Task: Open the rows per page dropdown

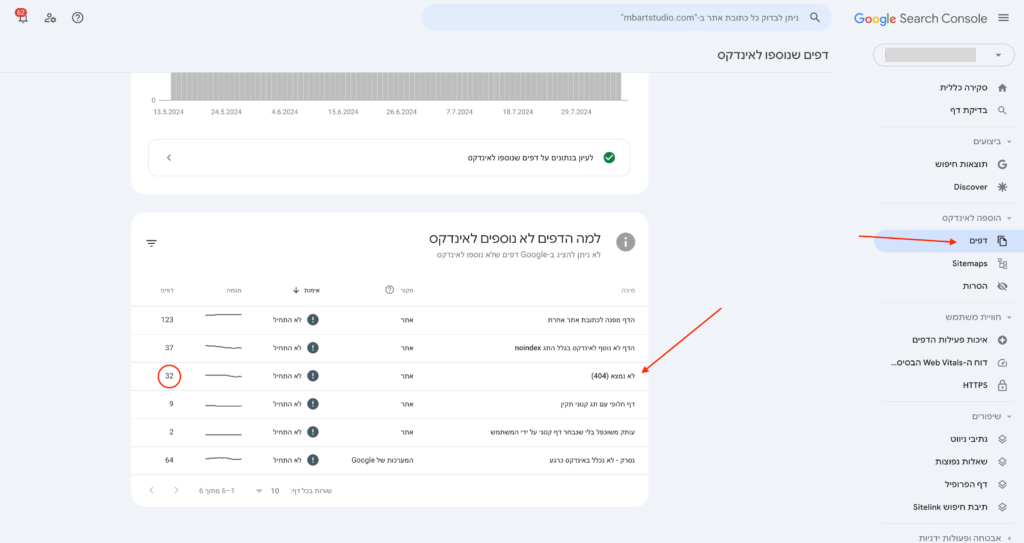Action: [266, 491]
